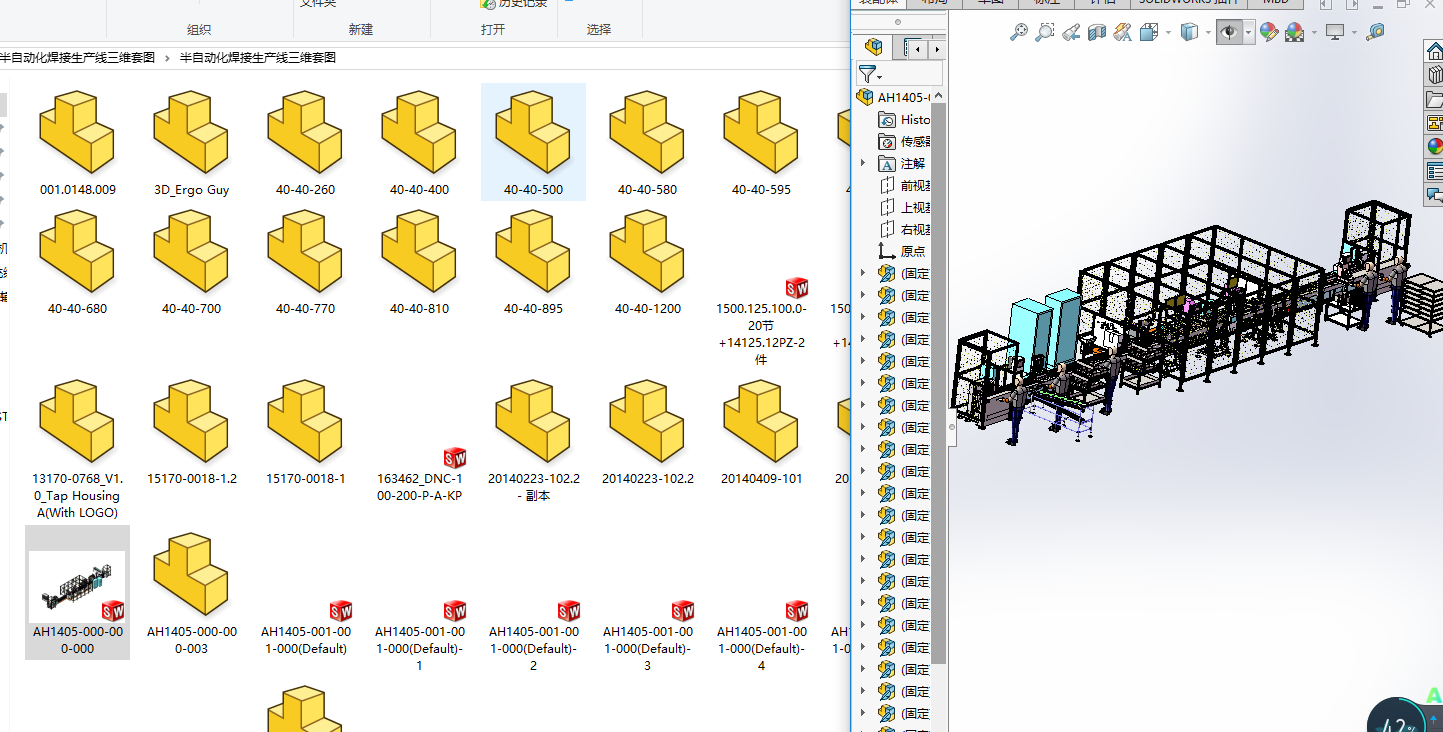Expand the 注解 folder in feature tree

point(863,163)
